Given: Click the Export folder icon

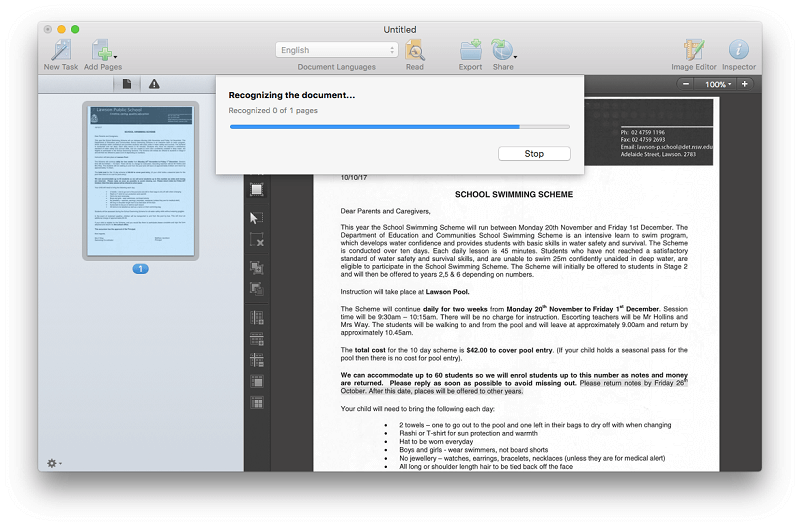Looking at the screenshot, I should coord(470,50).
